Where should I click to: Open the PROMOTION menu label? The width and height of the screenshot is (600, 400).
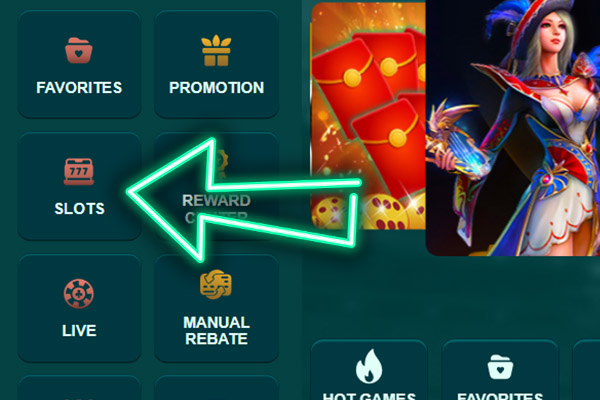tap(217, 88)
